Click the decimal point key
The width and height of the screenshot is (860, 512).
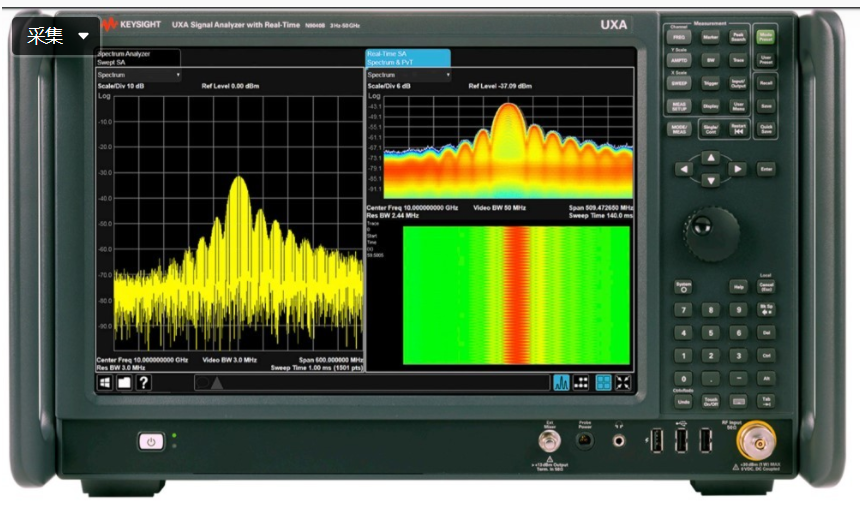[711, 379]
